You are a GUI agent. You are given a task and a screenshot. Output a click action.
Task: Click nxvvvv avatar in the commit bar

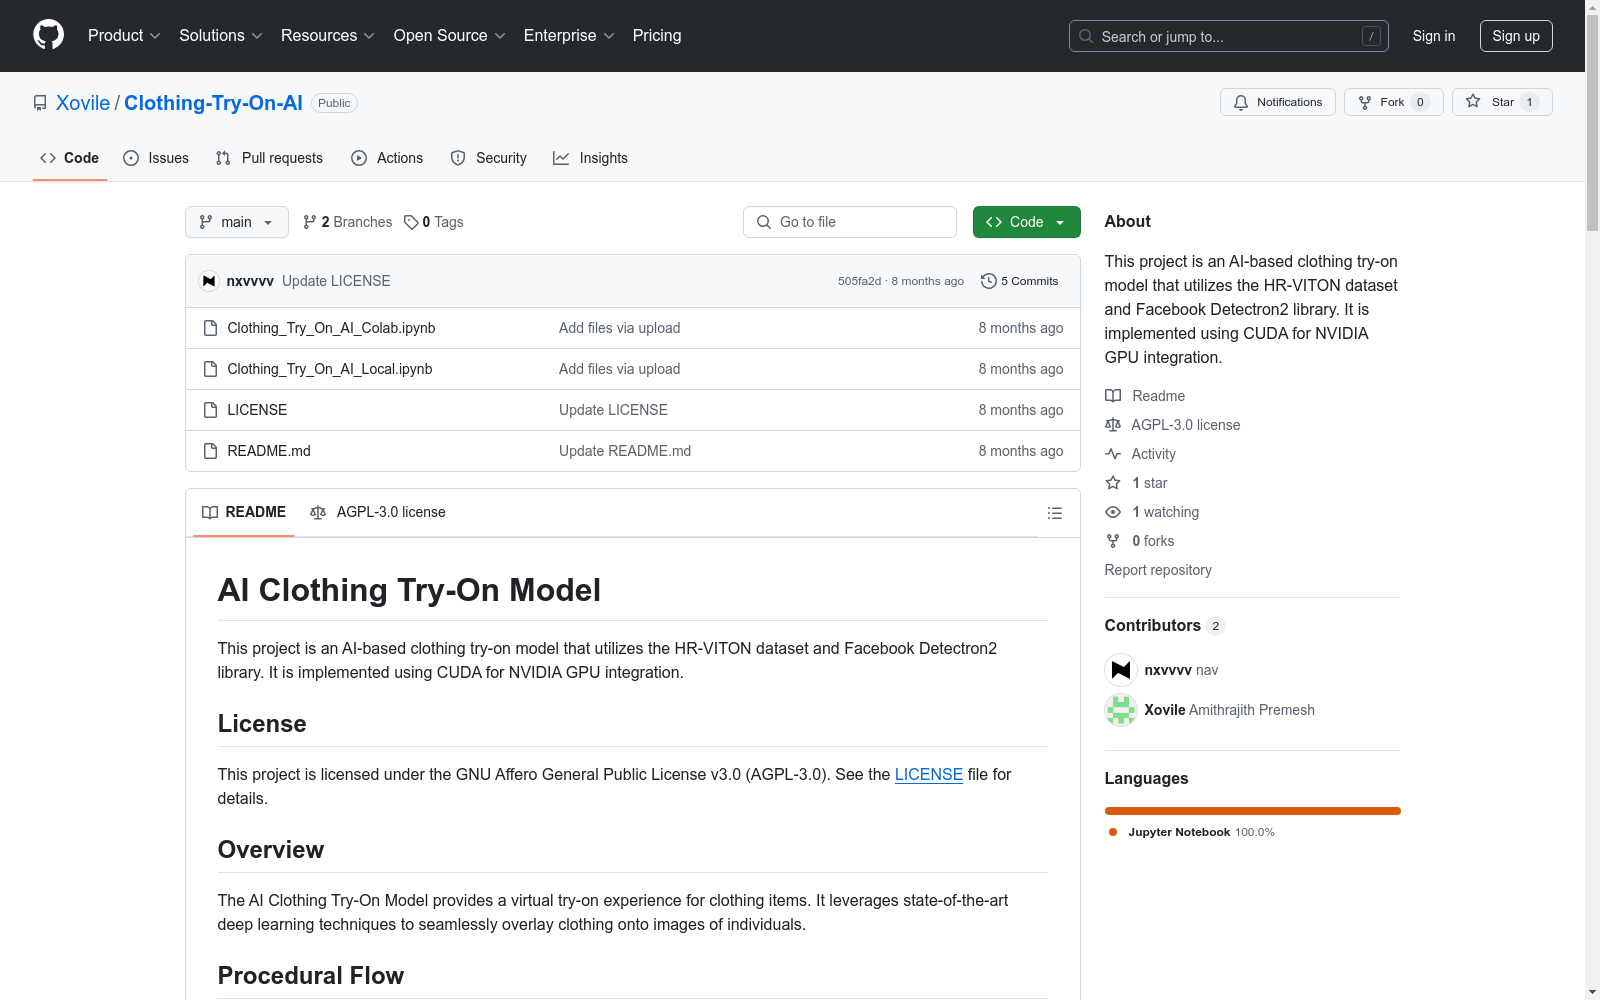coord(209,281)
